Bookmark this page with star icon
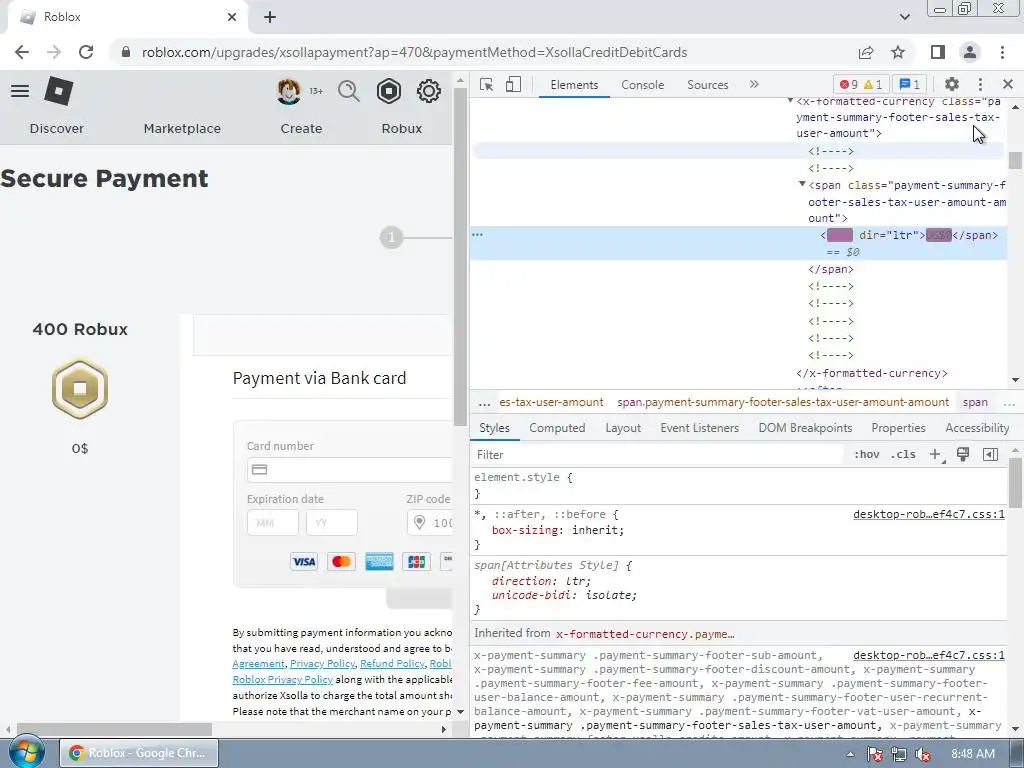Viewport: 1024px width, 768px height. tap(898, 52)
